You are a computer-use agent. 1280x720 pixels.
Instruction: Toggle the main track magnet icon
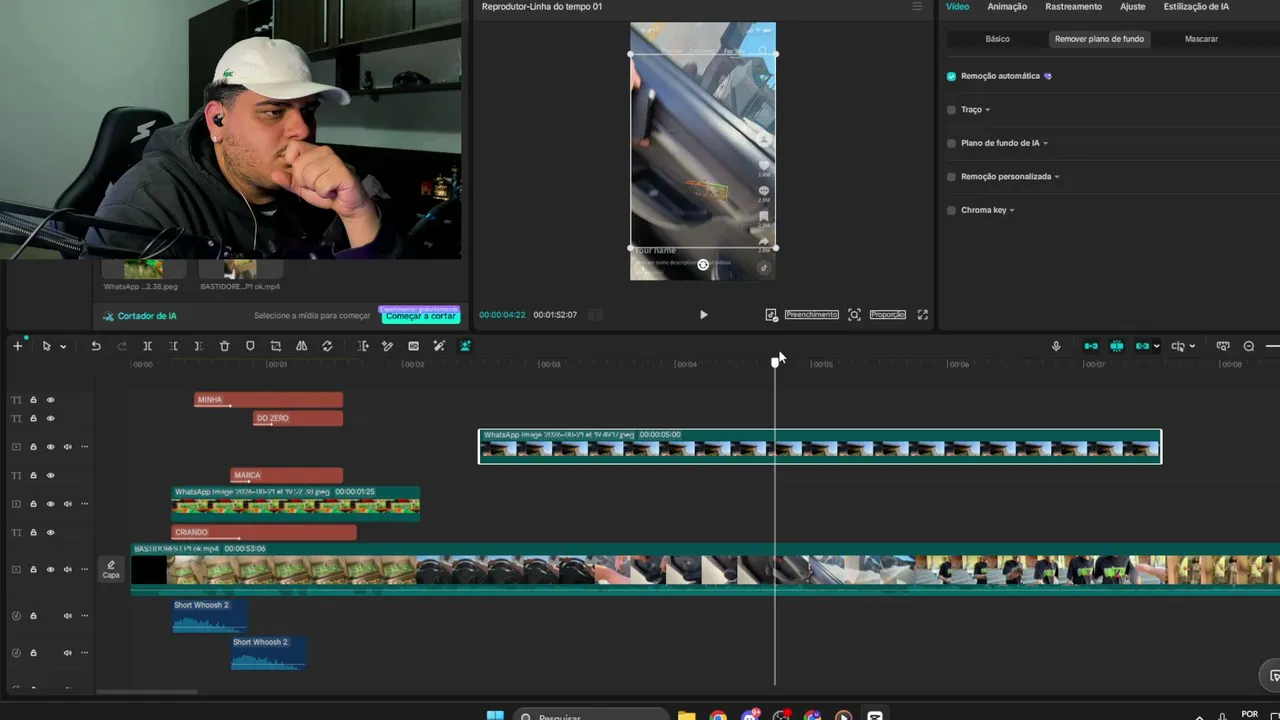click(1091, 346)
